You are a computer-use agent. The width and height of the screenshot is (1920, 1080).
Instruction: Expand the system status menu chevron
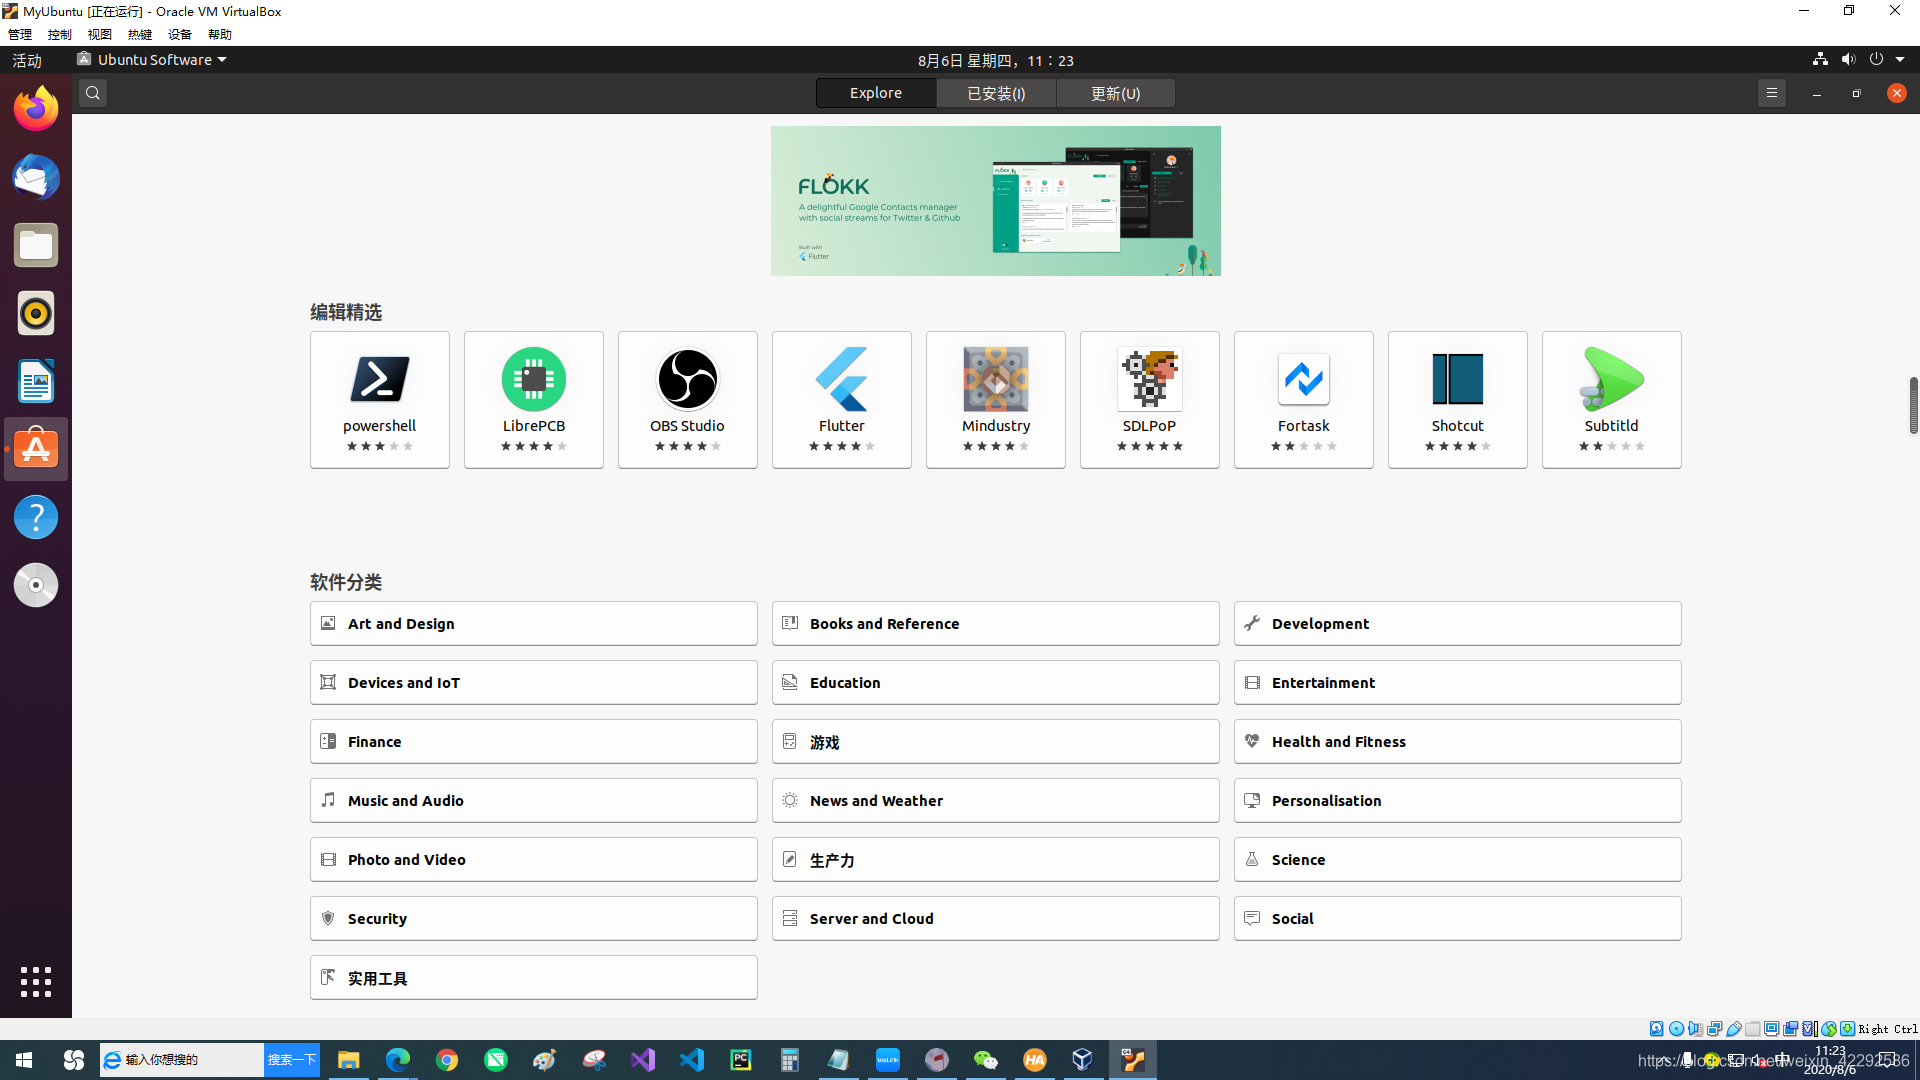click(1903, 59)
